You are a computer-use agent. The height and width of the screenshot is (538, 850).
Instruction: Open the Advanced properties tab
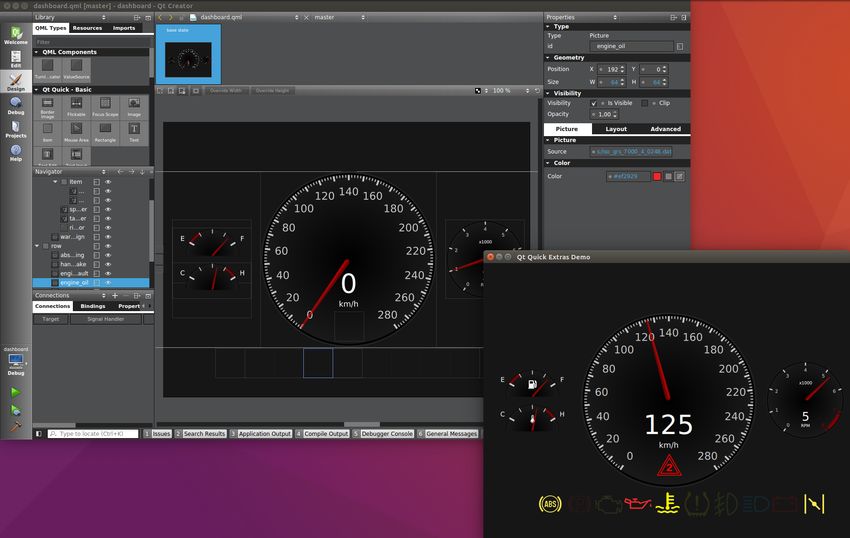point(665,129)
